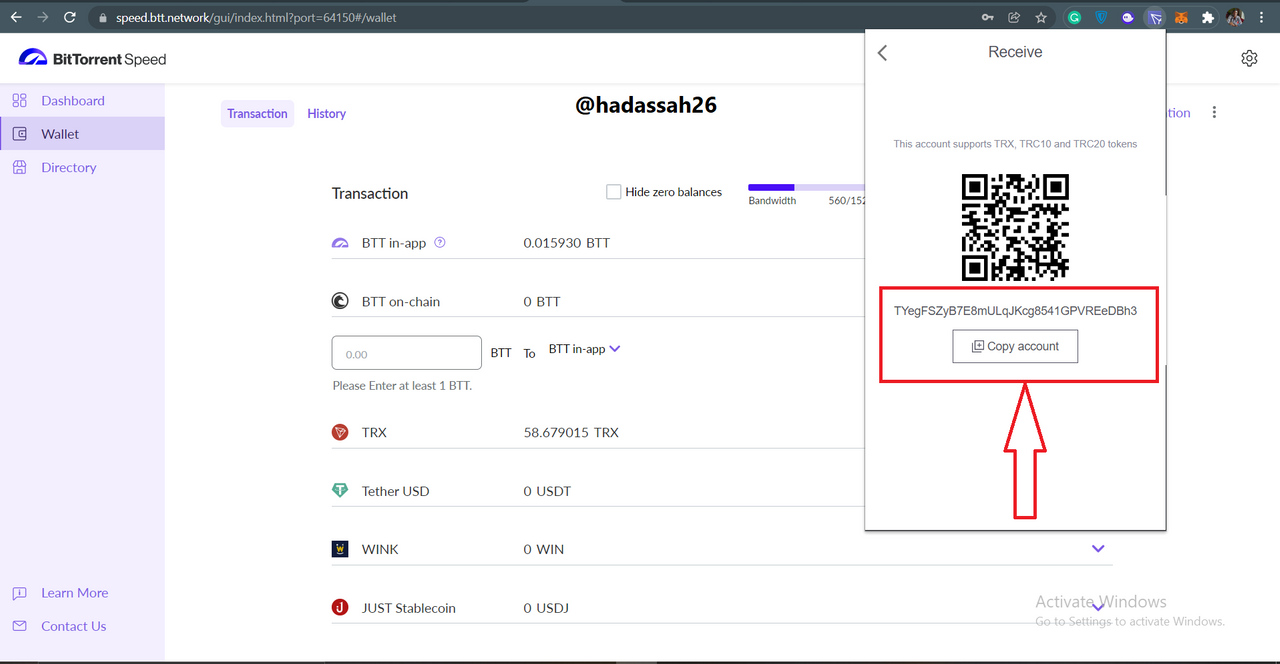
Task: Click the Learn More link
Action: (x=74, y=593)
